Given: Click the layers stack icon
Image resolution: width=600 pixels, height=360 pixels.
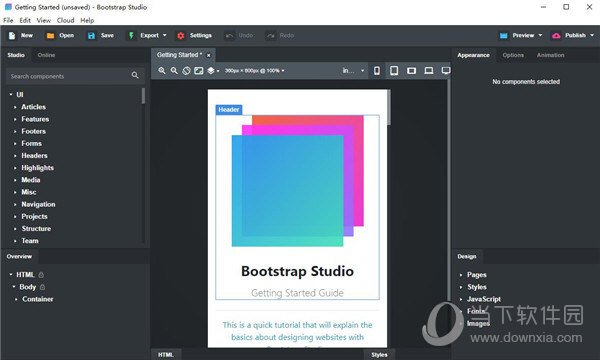Looking at the screenshot, I should 211,70.
